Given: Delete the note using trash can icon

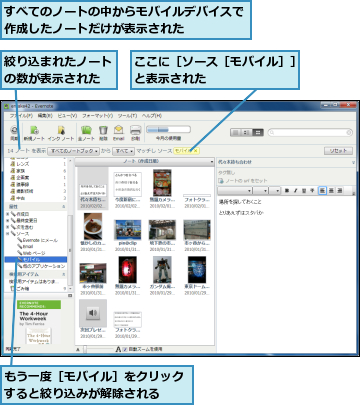Looking at the screenshot, I should pyautogui.click(x=103, y=133).
